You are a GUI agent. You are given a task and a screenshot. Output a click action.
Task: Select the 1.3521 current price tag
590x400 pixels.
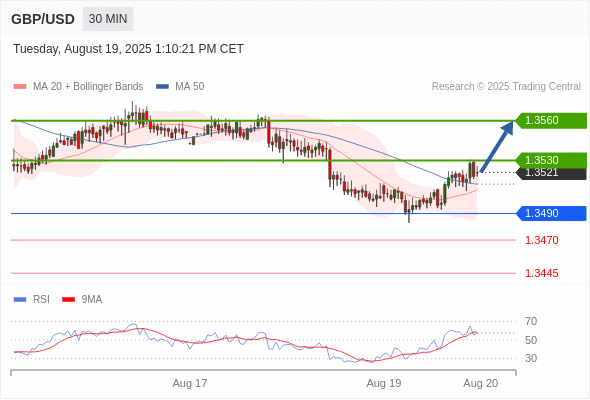pyautogui.click(x=551, y=173)
